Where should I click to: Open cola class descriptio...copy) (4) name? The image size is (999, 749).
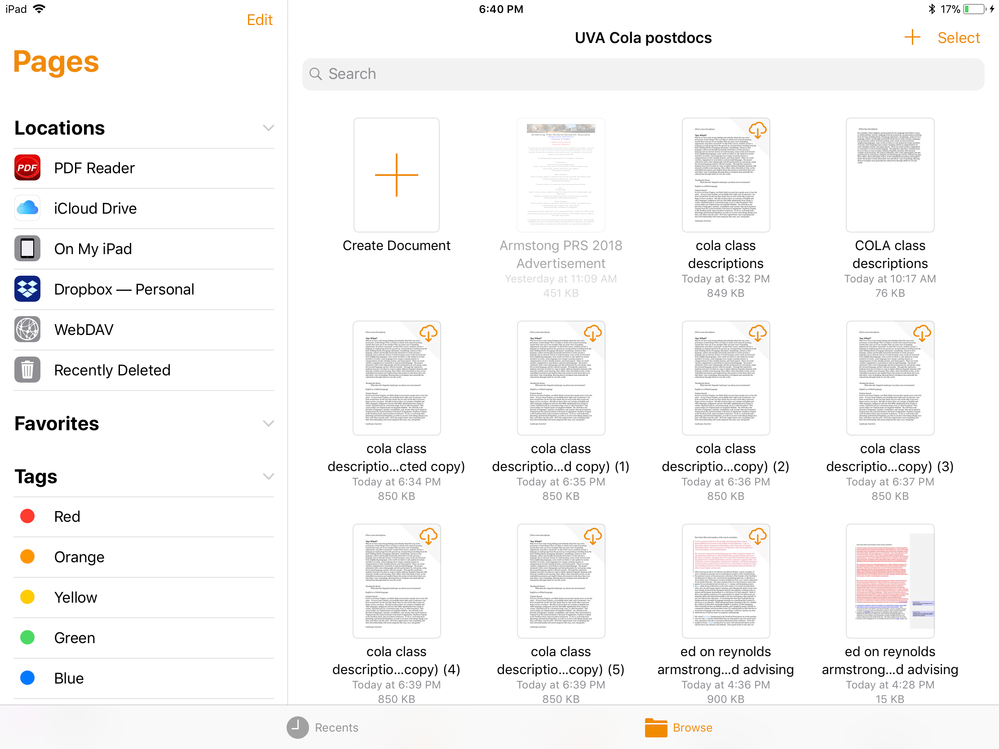coord(396,660)
